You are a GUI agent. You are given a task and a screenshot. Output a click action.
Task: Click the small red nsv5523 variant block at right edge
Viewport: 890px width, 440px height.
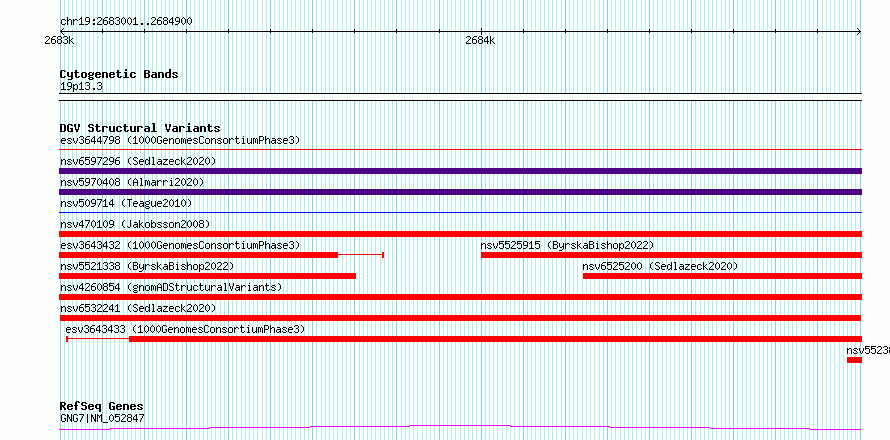(x=854, y=360)
